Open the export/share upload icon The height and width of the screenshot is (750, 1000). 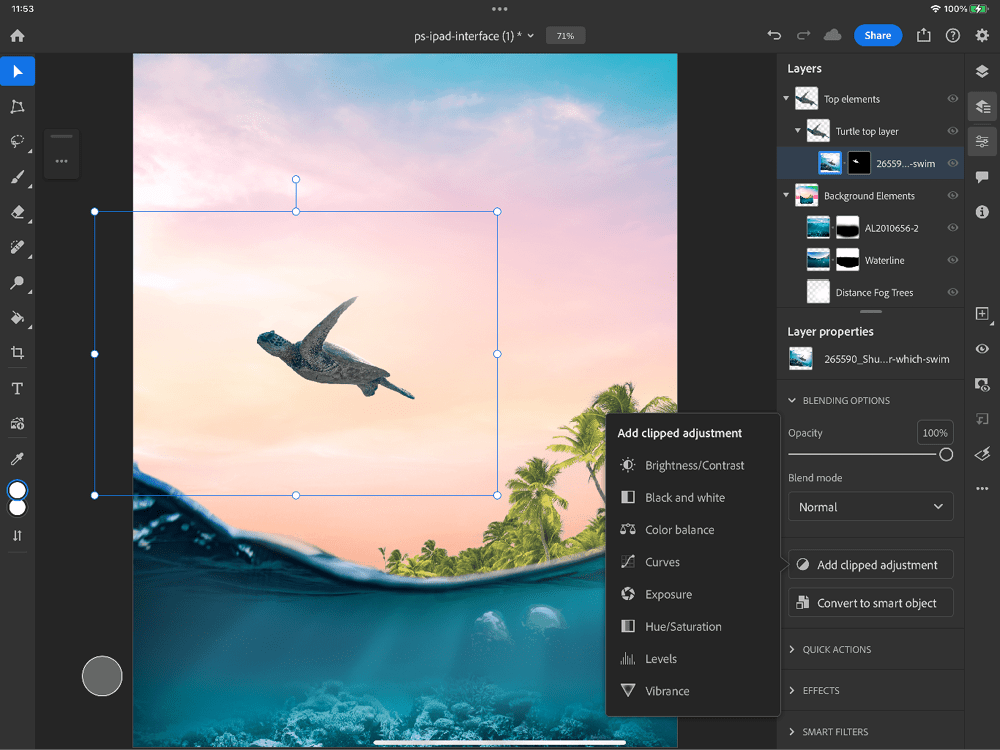pos(923,36)
